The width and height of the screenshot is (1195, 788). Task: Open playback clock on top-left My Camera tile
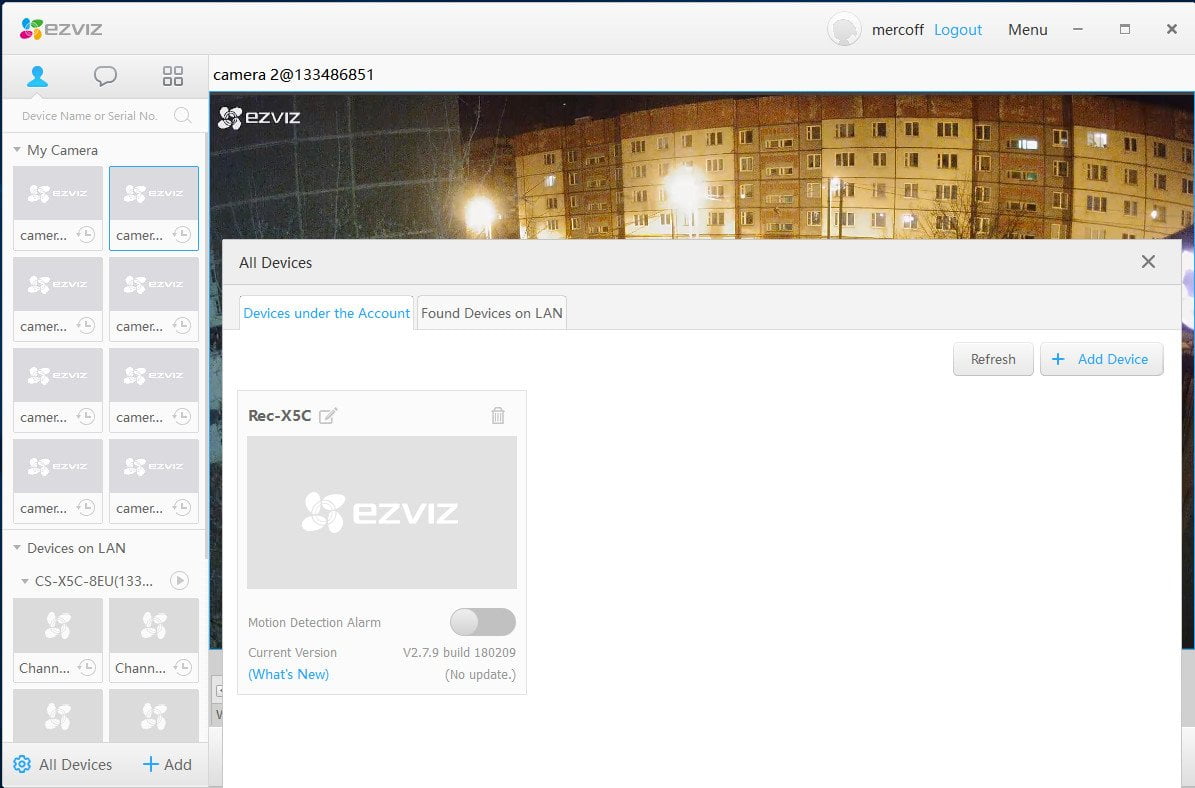tap(85, 235)
